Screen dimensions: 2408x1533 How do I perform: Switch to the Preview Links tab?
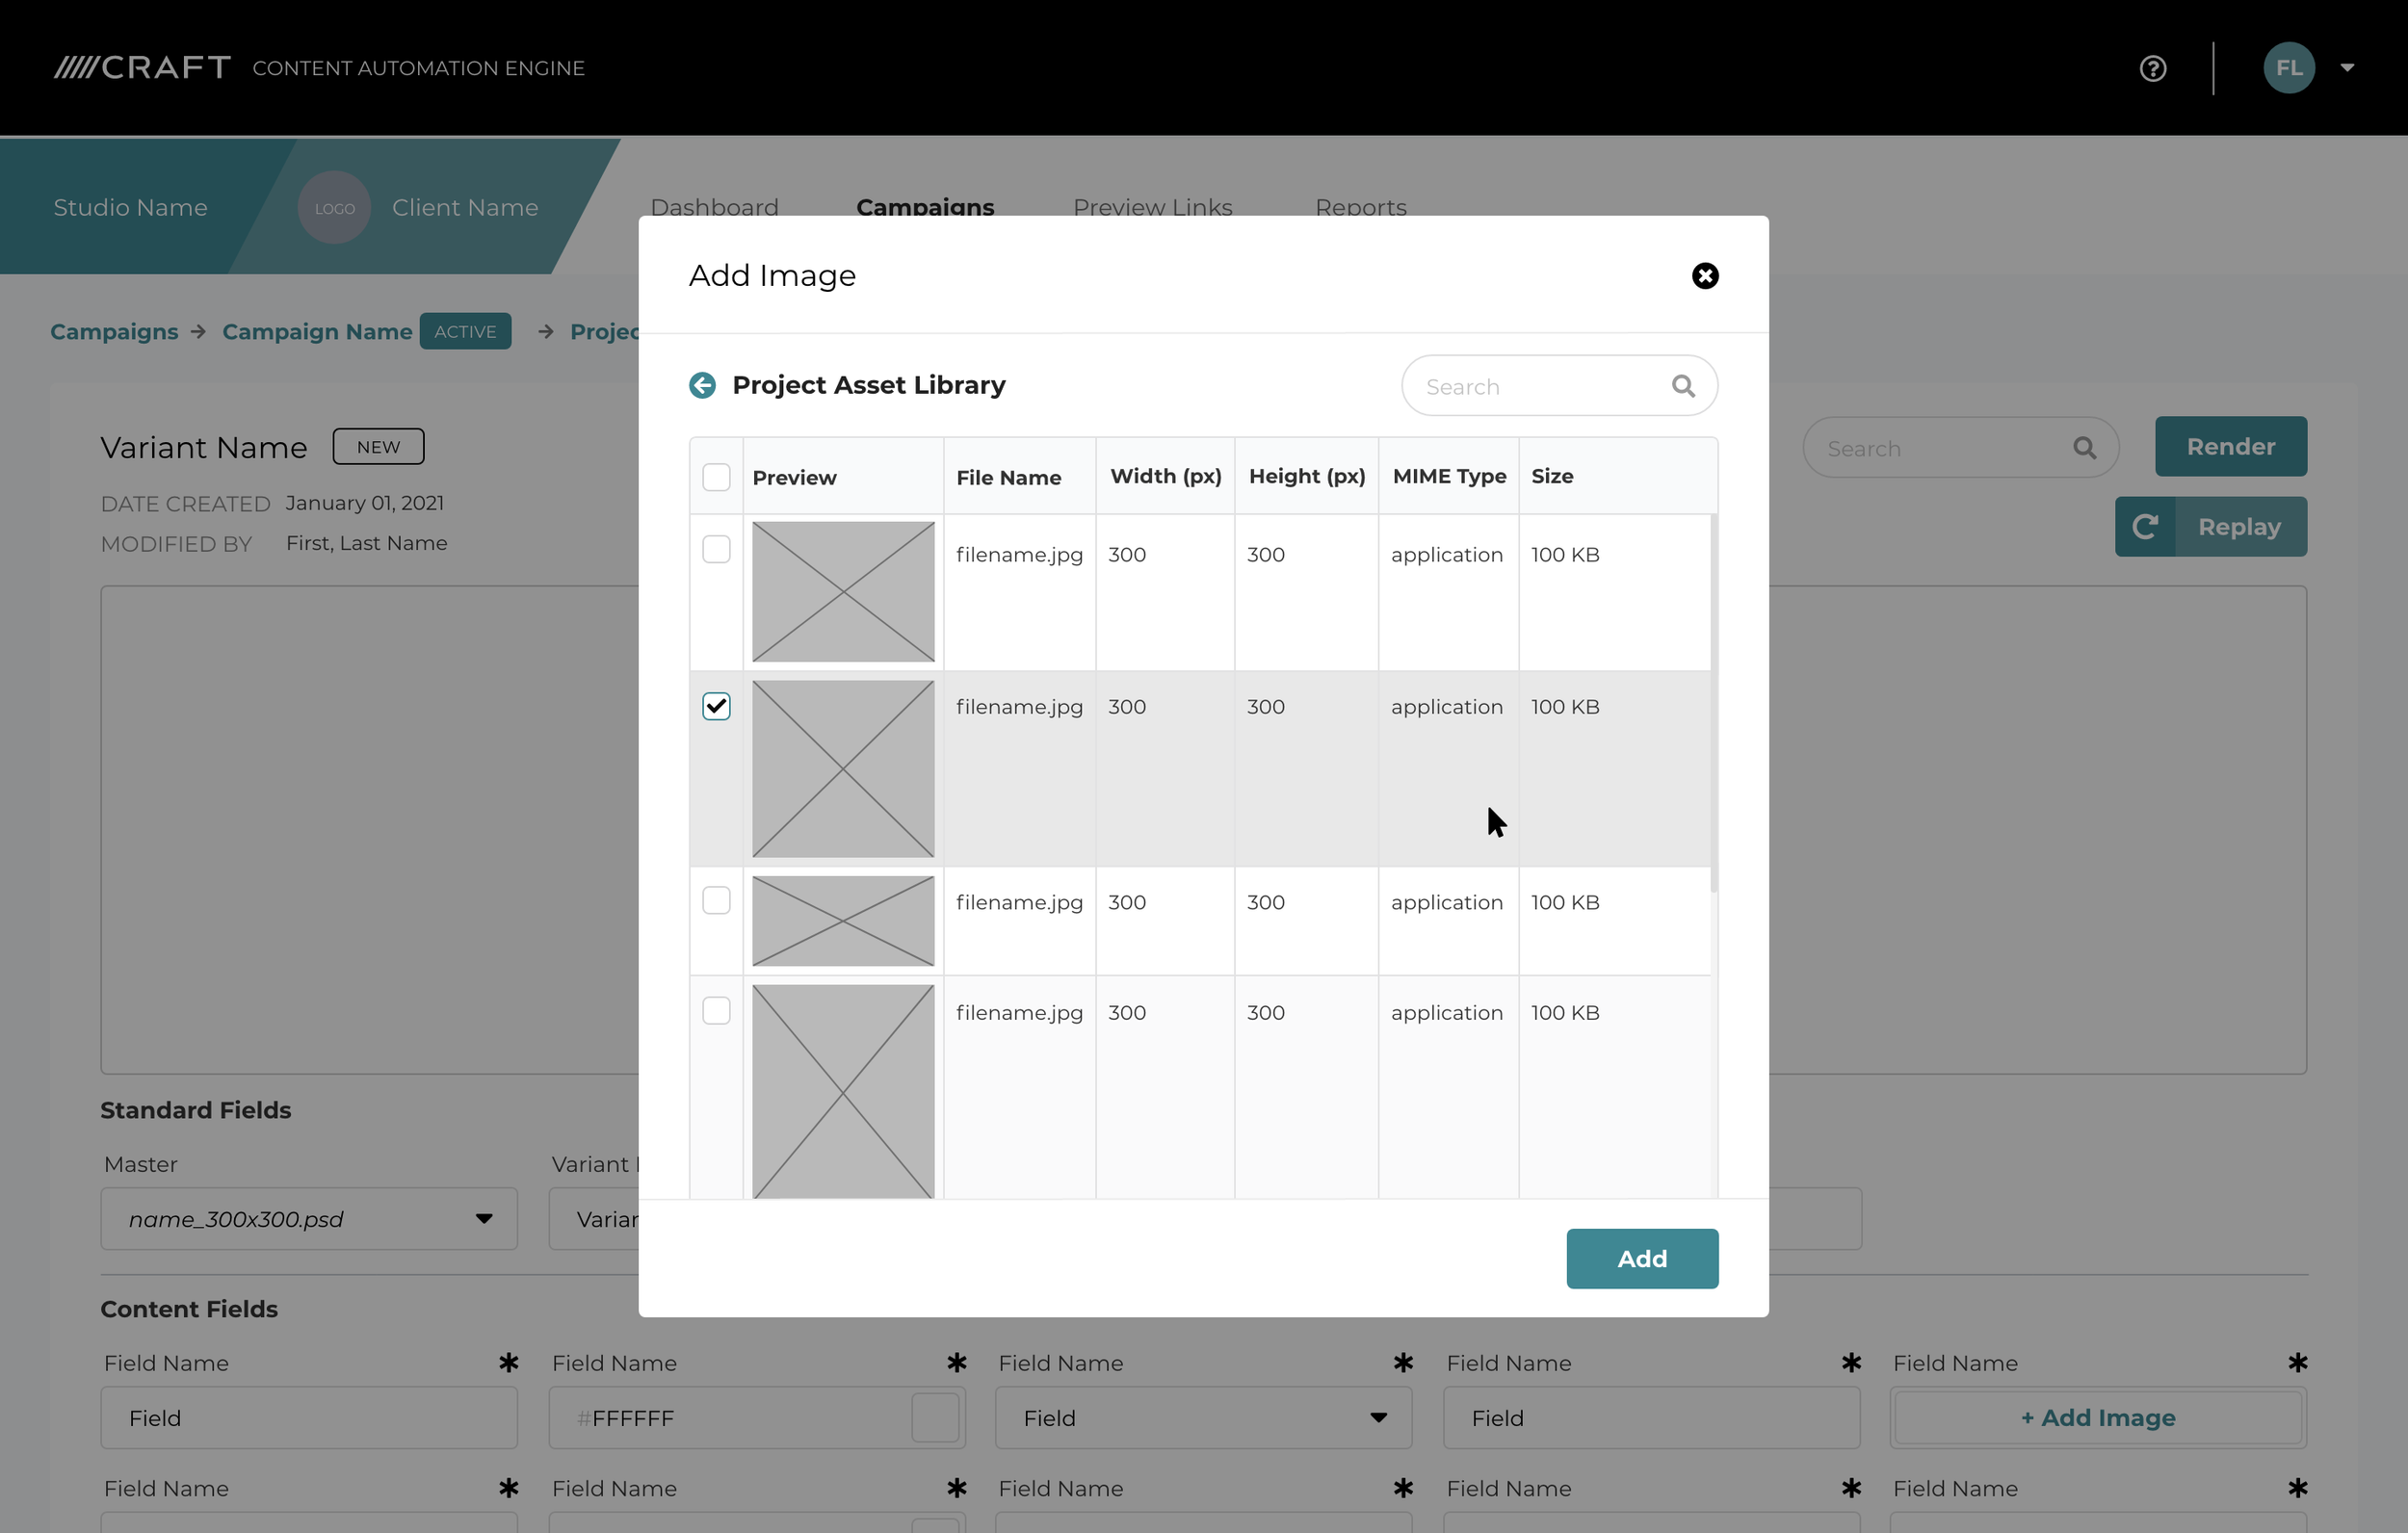pos(1152,207)
